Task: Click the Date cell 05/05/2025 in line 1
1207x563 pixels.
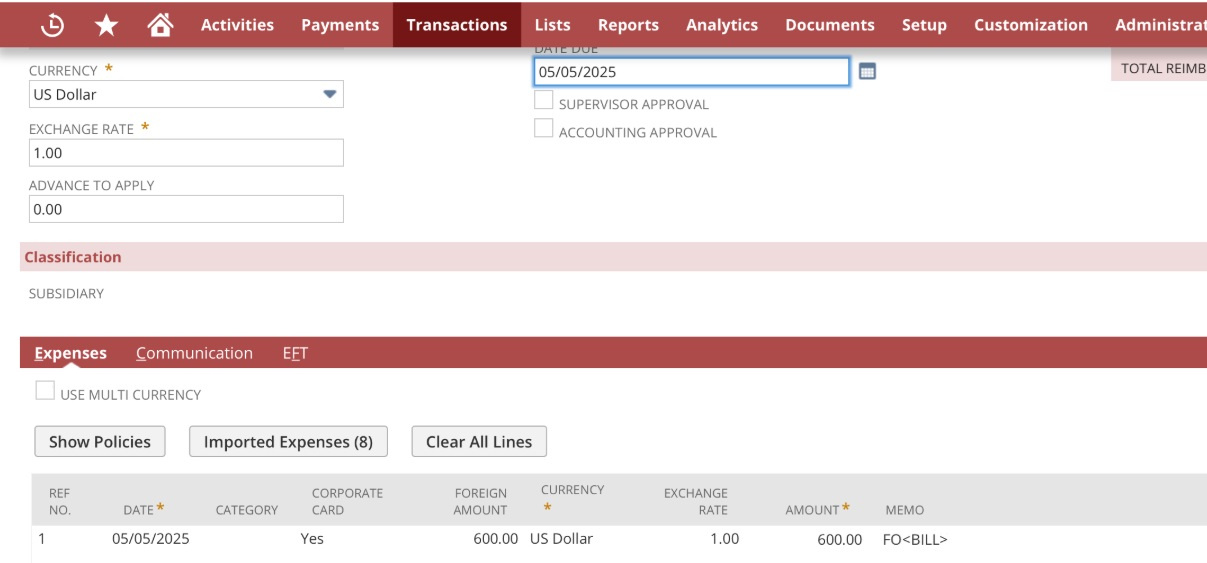Action: 150,539
